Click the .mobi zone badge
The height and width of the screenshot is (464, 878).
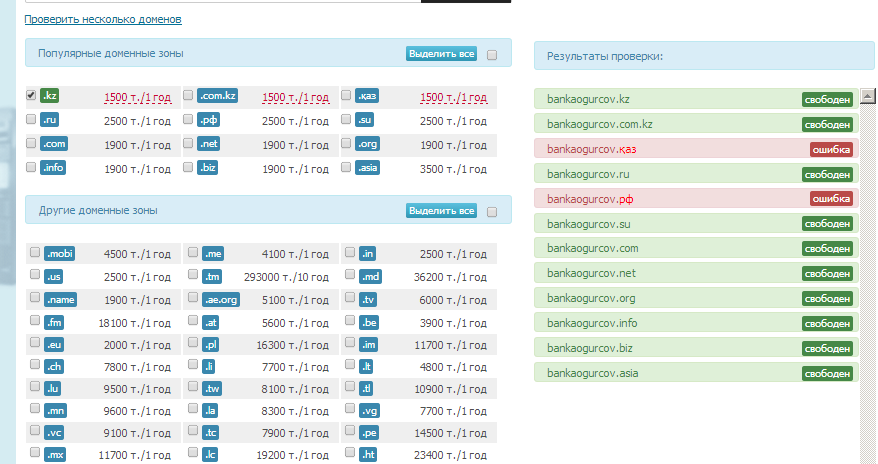click(59, 254)
